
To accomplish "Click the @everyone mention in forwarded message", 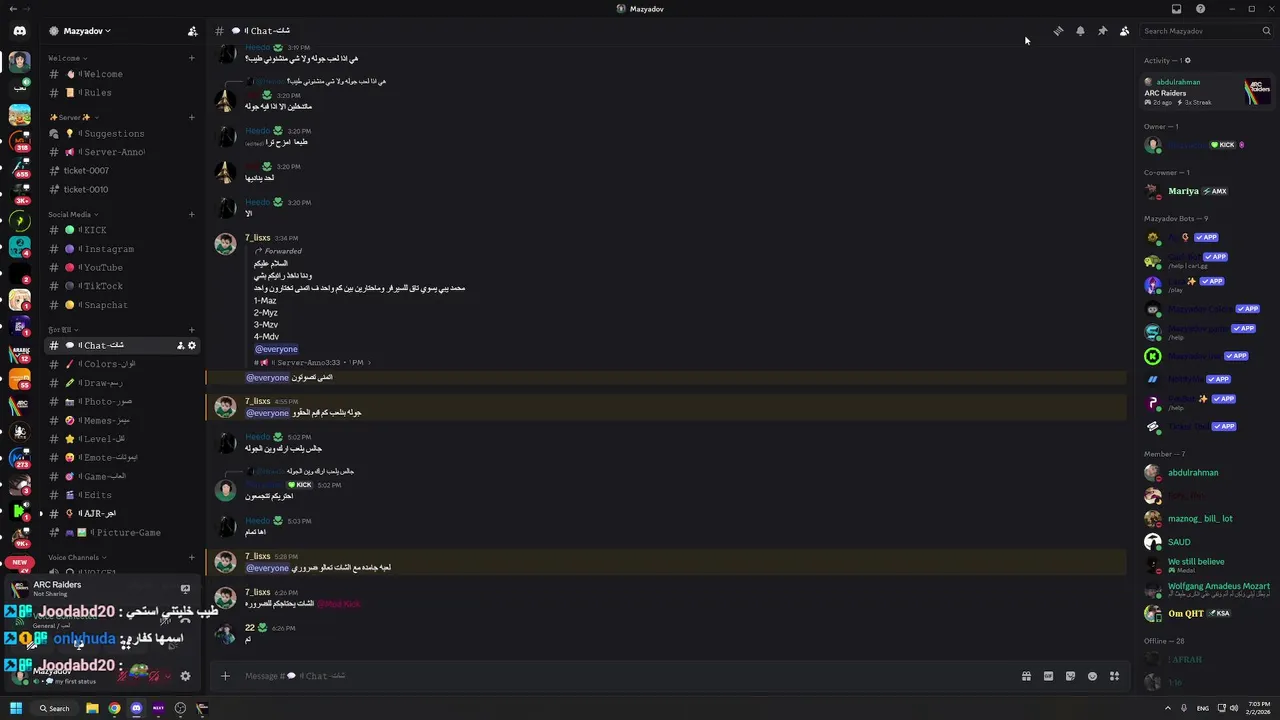I will 276,349.
